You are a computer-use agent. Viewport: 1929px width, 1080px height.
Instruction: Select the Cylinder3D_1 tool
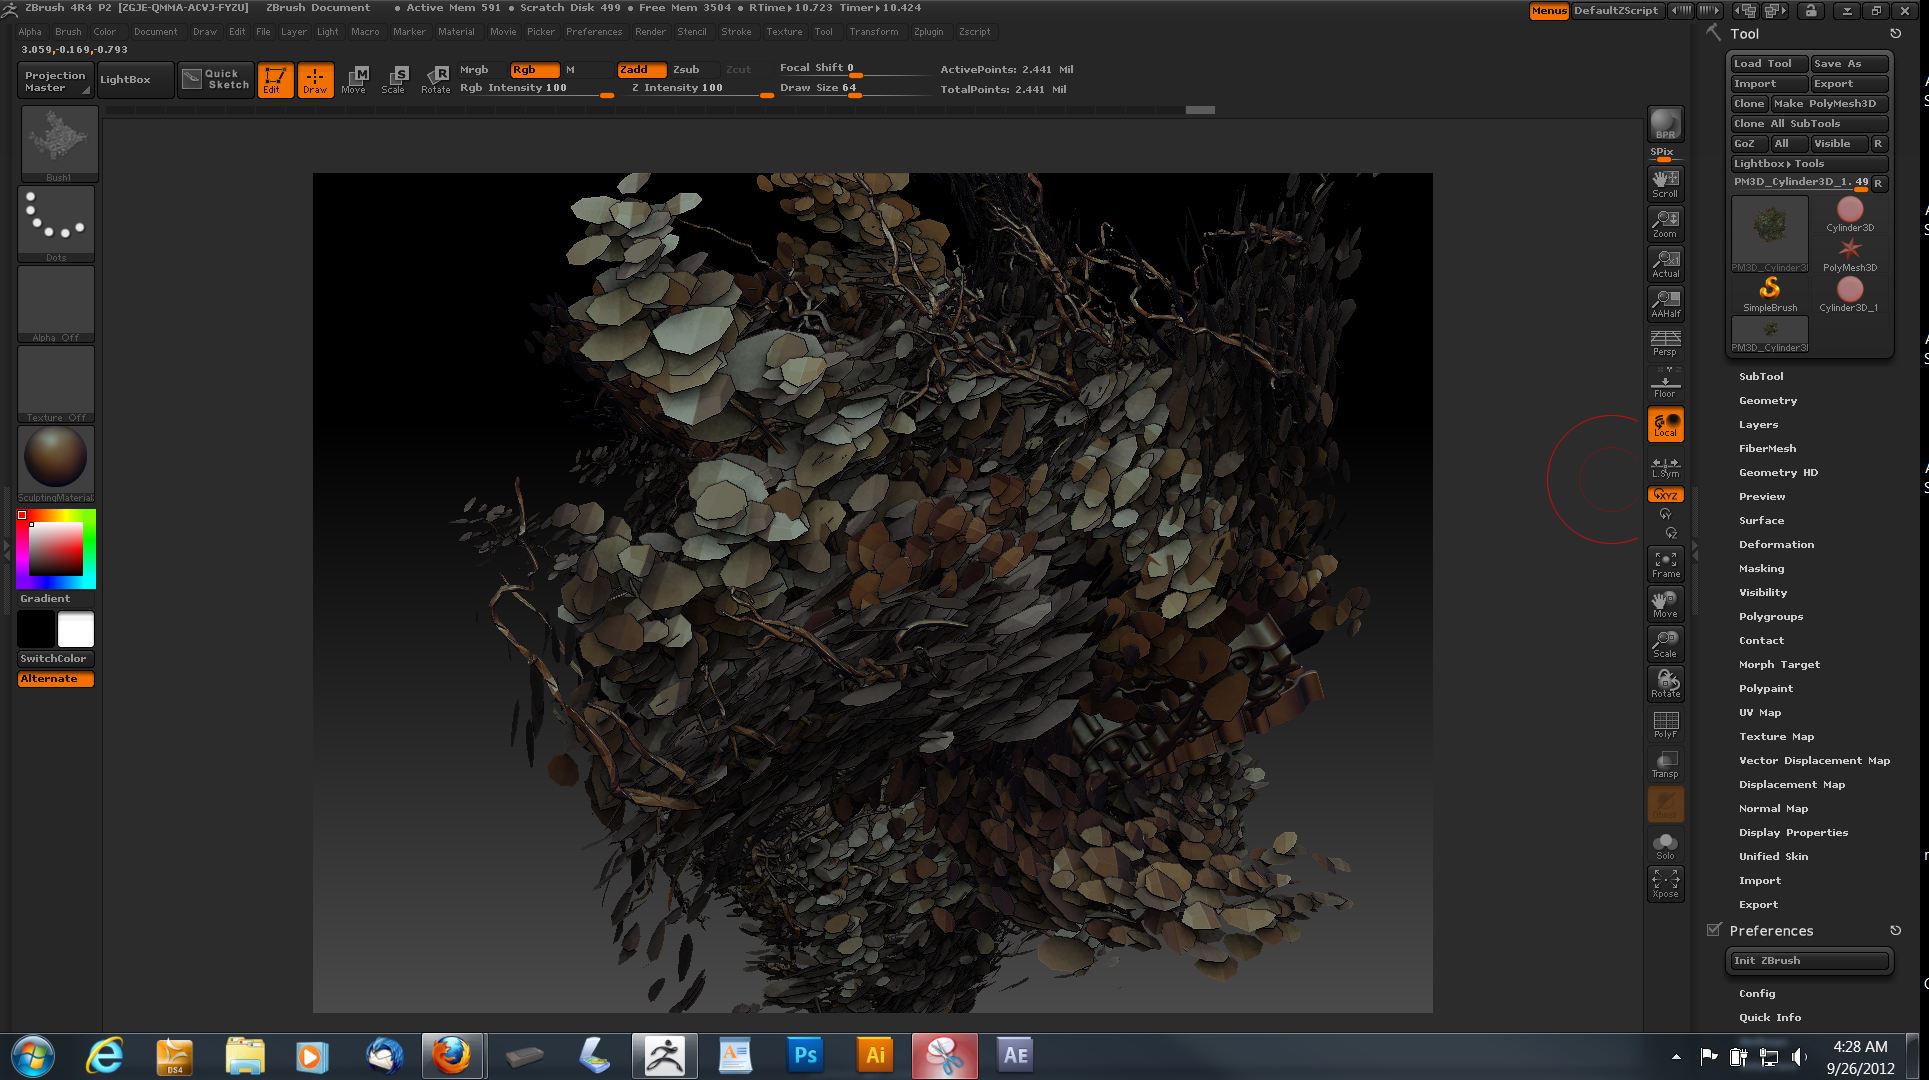pos(1849,294)
